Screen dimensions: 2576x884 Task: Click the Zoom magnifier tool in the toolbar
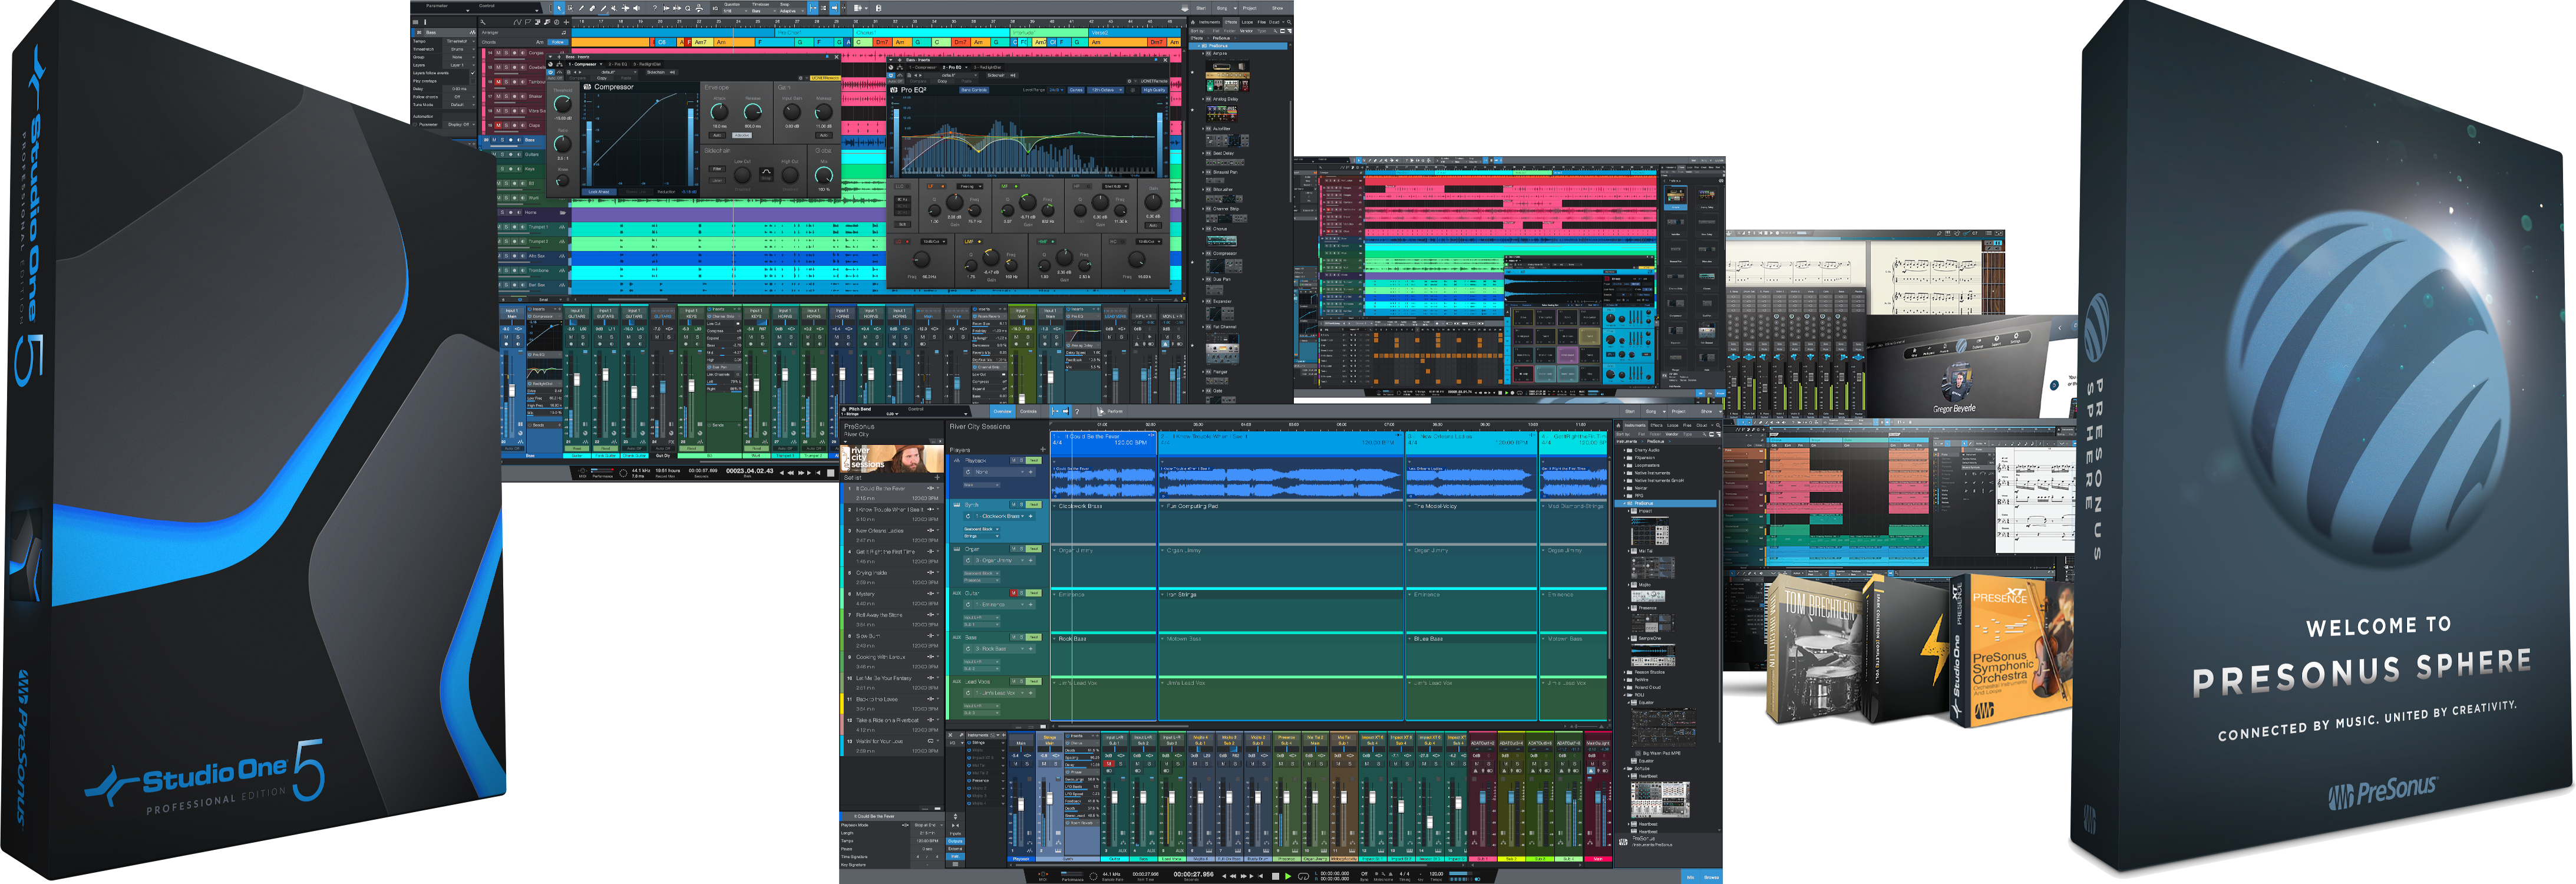(x=688, y=9)
